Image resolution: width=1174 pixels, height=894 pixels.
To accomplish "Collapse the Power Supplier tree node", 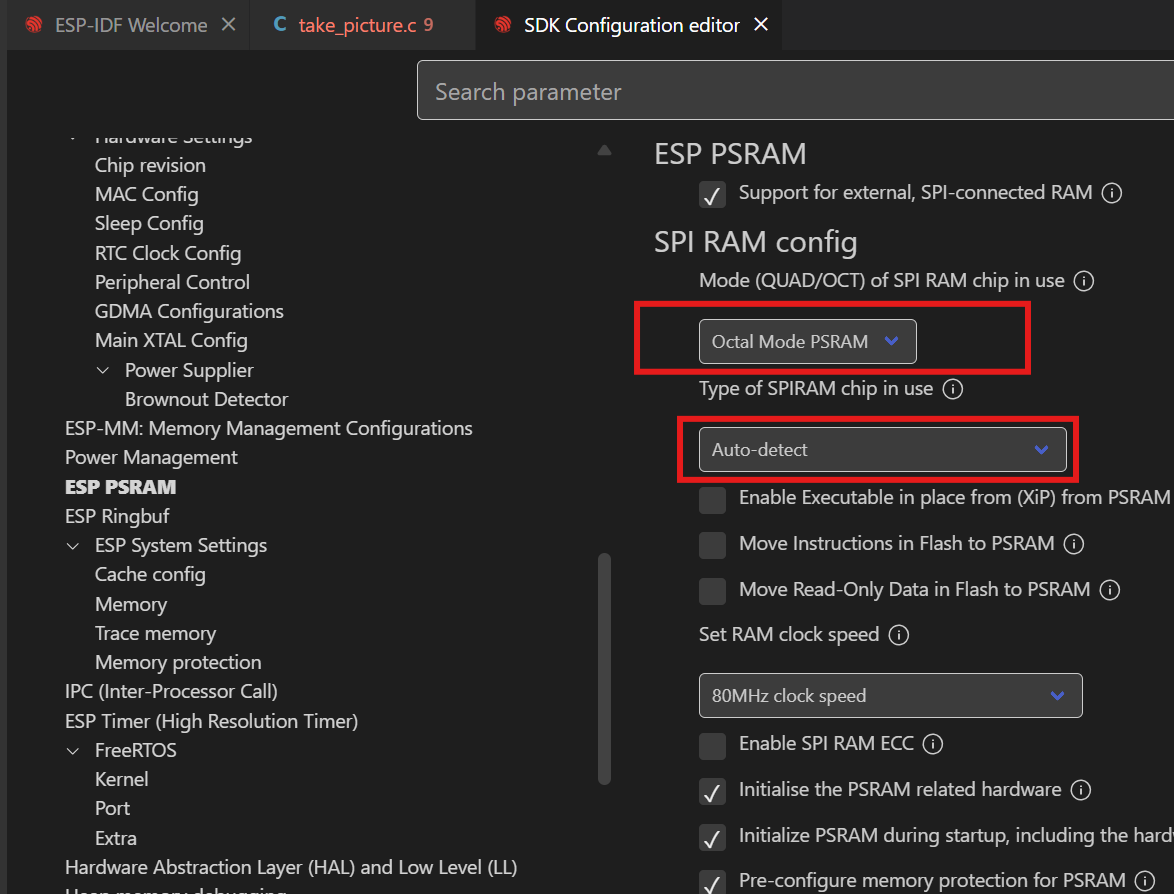I will 103,371.
